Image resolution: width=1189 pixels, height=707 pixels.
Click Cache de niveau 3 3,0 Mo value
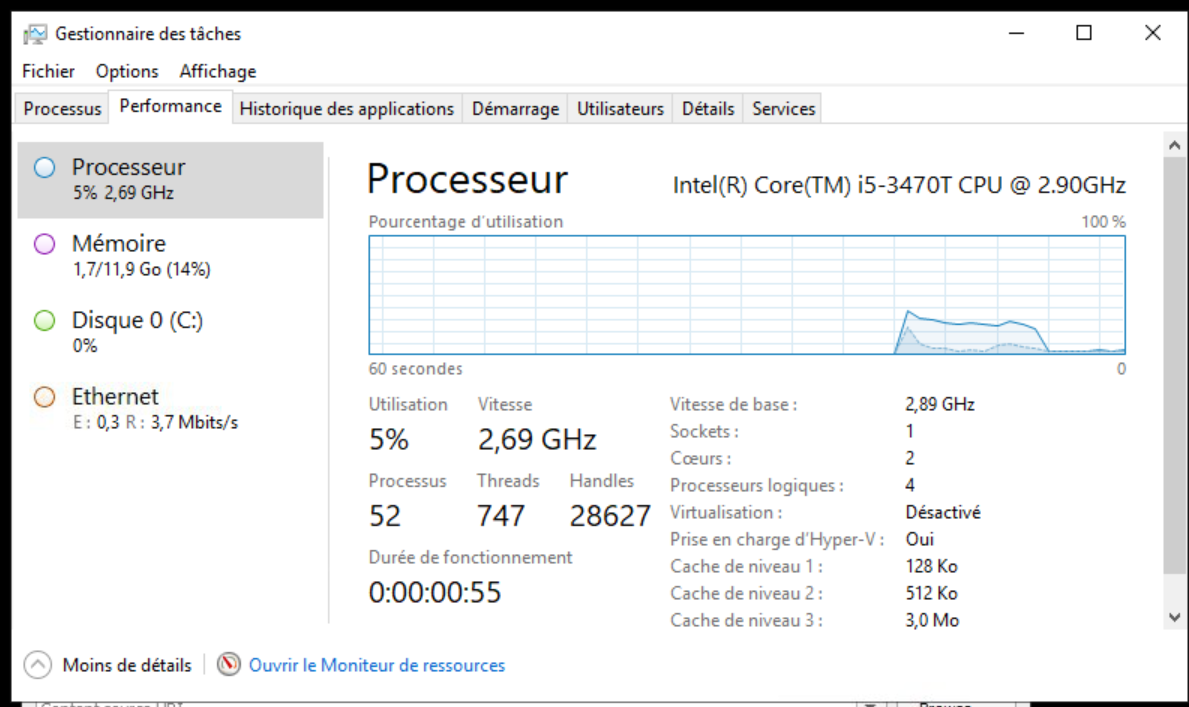932,621
